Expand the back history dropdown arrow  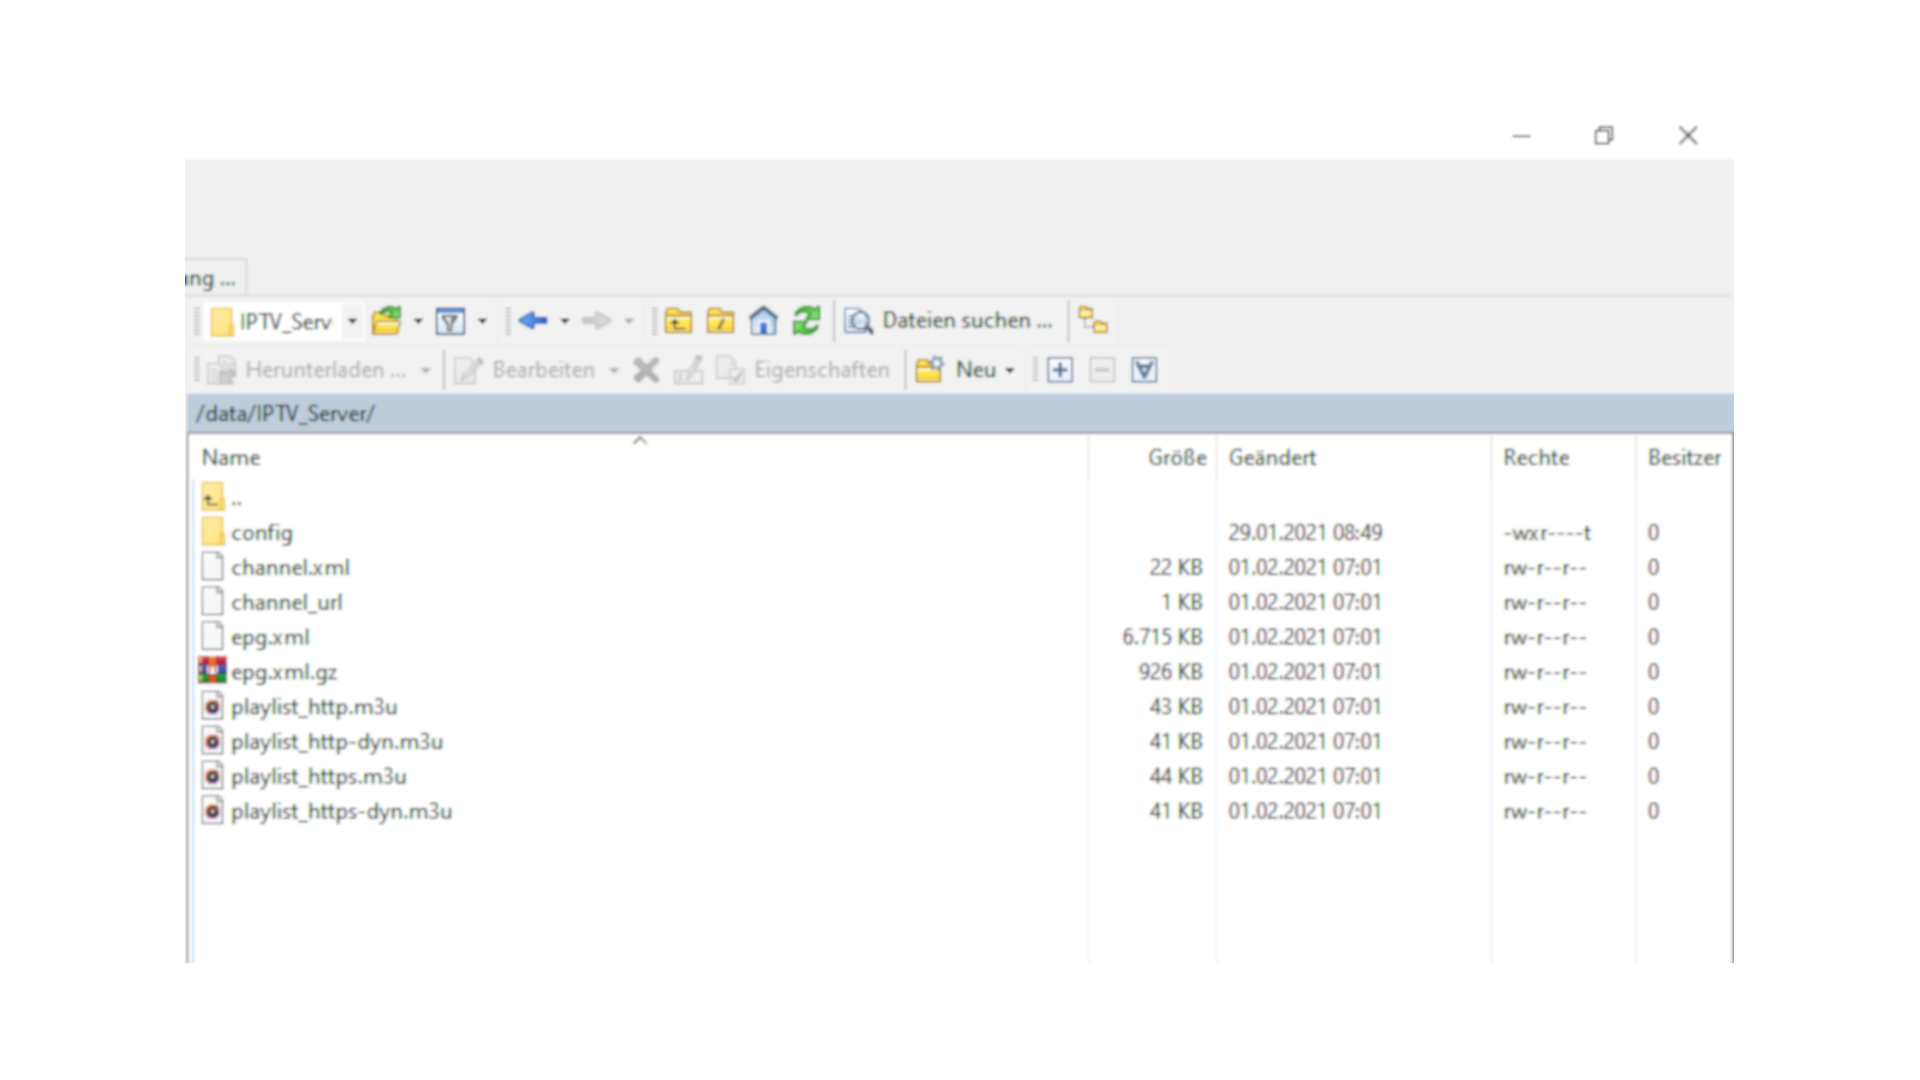tap(565, 321)
